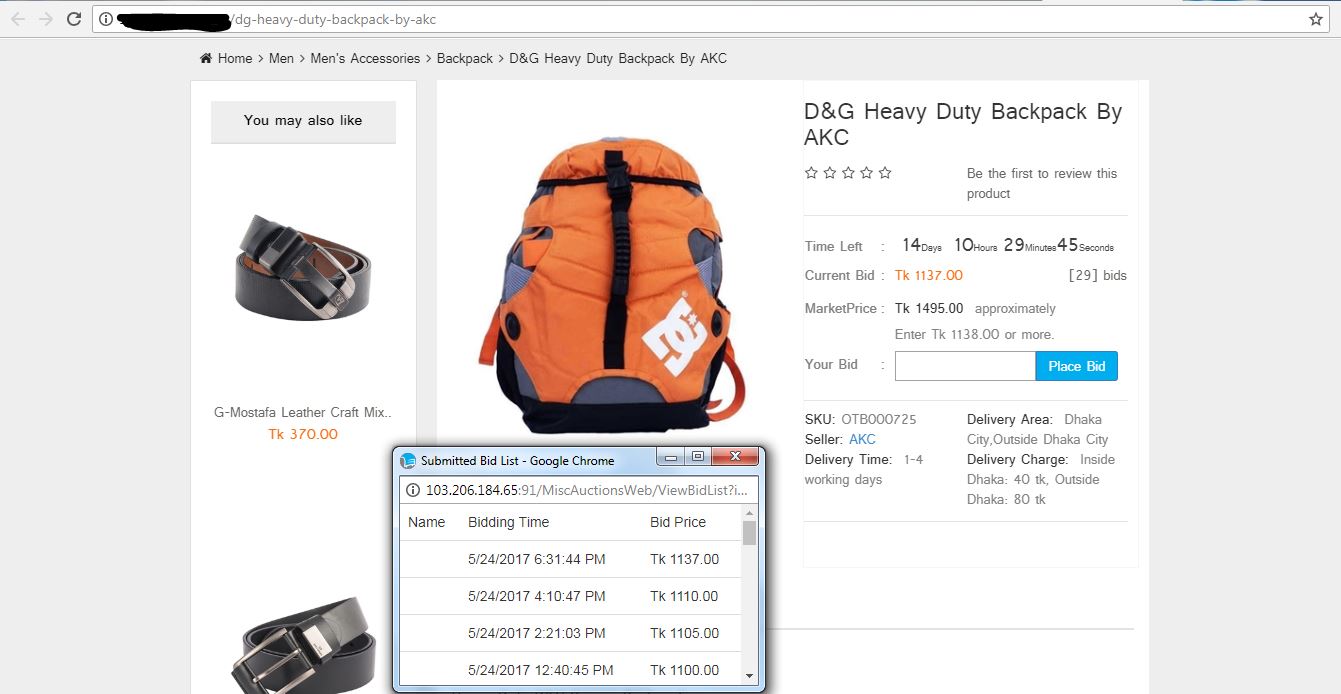The height and width of the screenshot is (694, 1341).
Task: Click the browser forward arrow
Action: pos(45,19)
